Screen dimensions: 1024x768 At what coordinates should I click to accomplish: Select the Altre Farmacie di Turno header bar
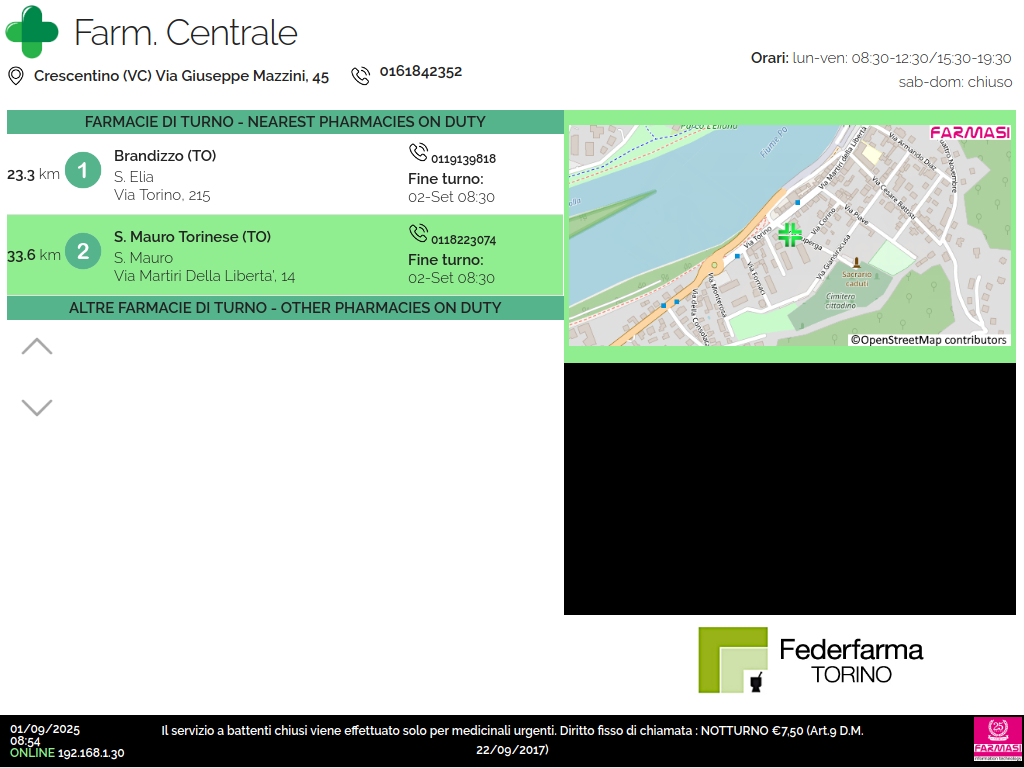pyautogui.click(x=285, y=308)
